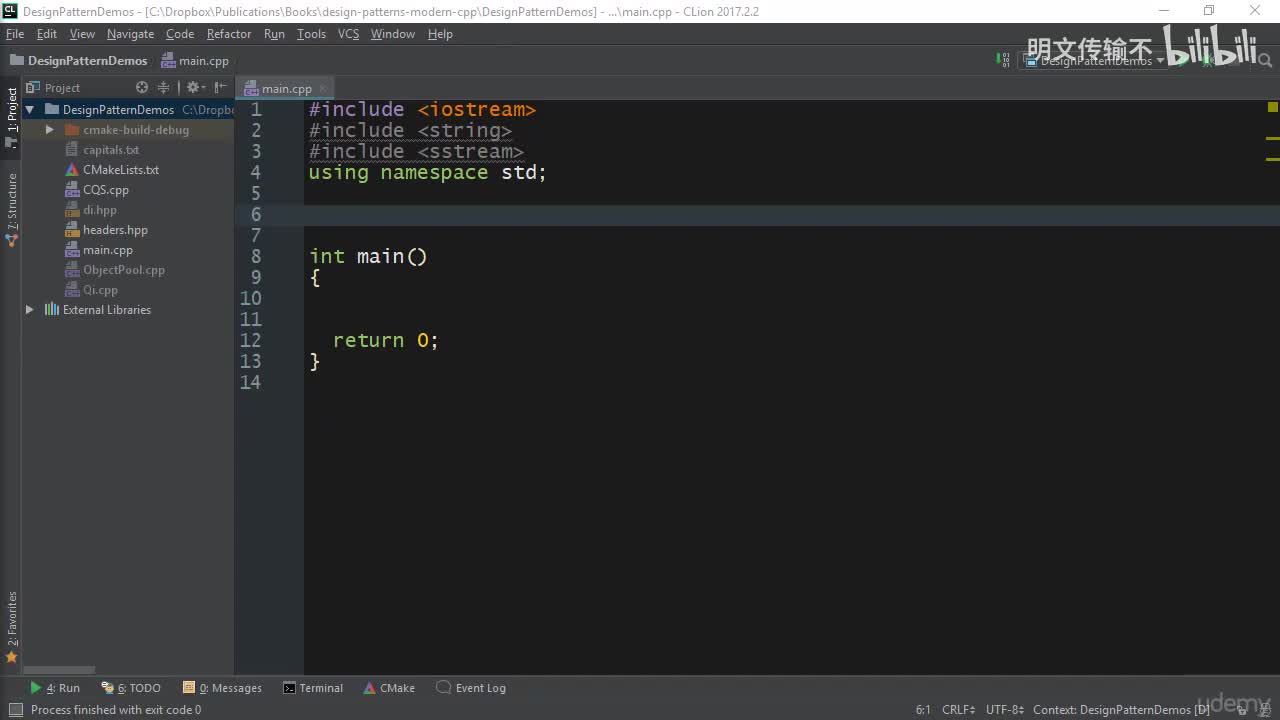Click the Collapse All icon in Project panel

click(x=164, y=88)
